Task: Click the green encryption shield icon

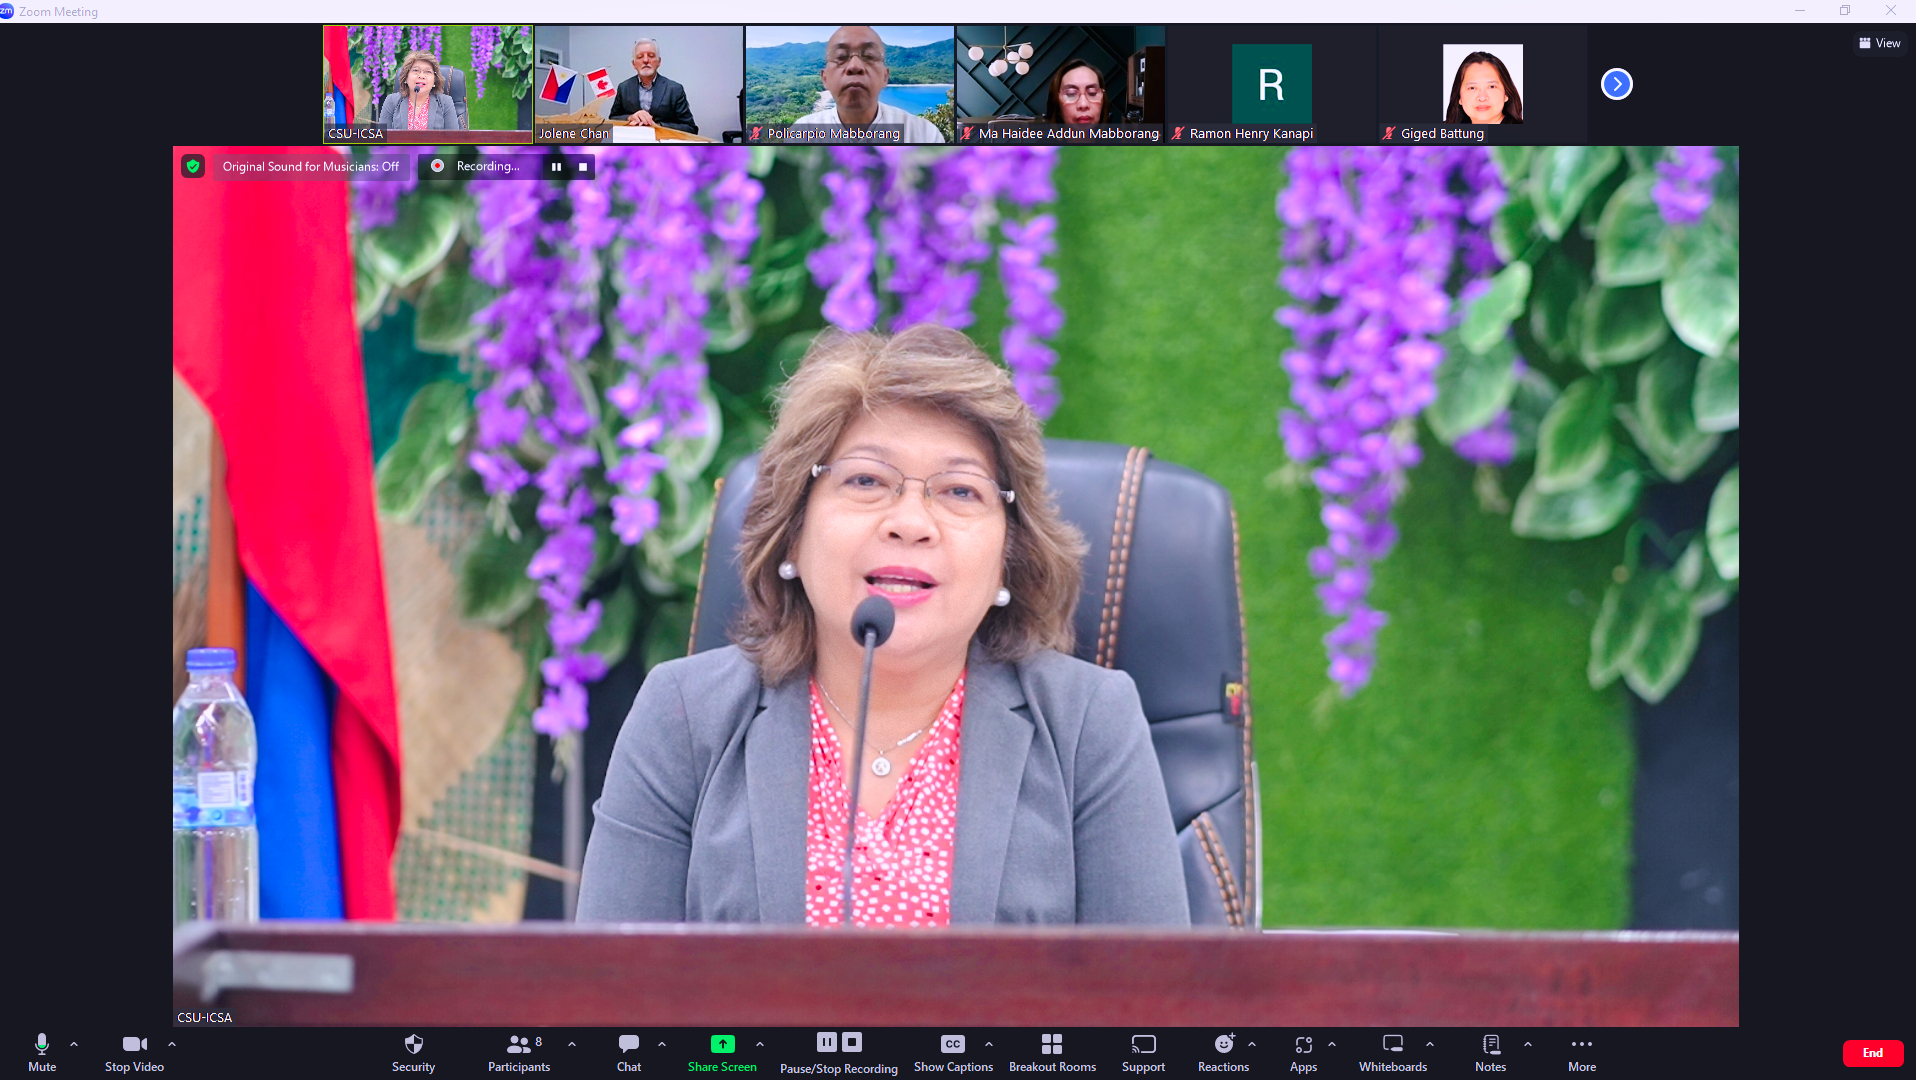Action: click(193, 166)
